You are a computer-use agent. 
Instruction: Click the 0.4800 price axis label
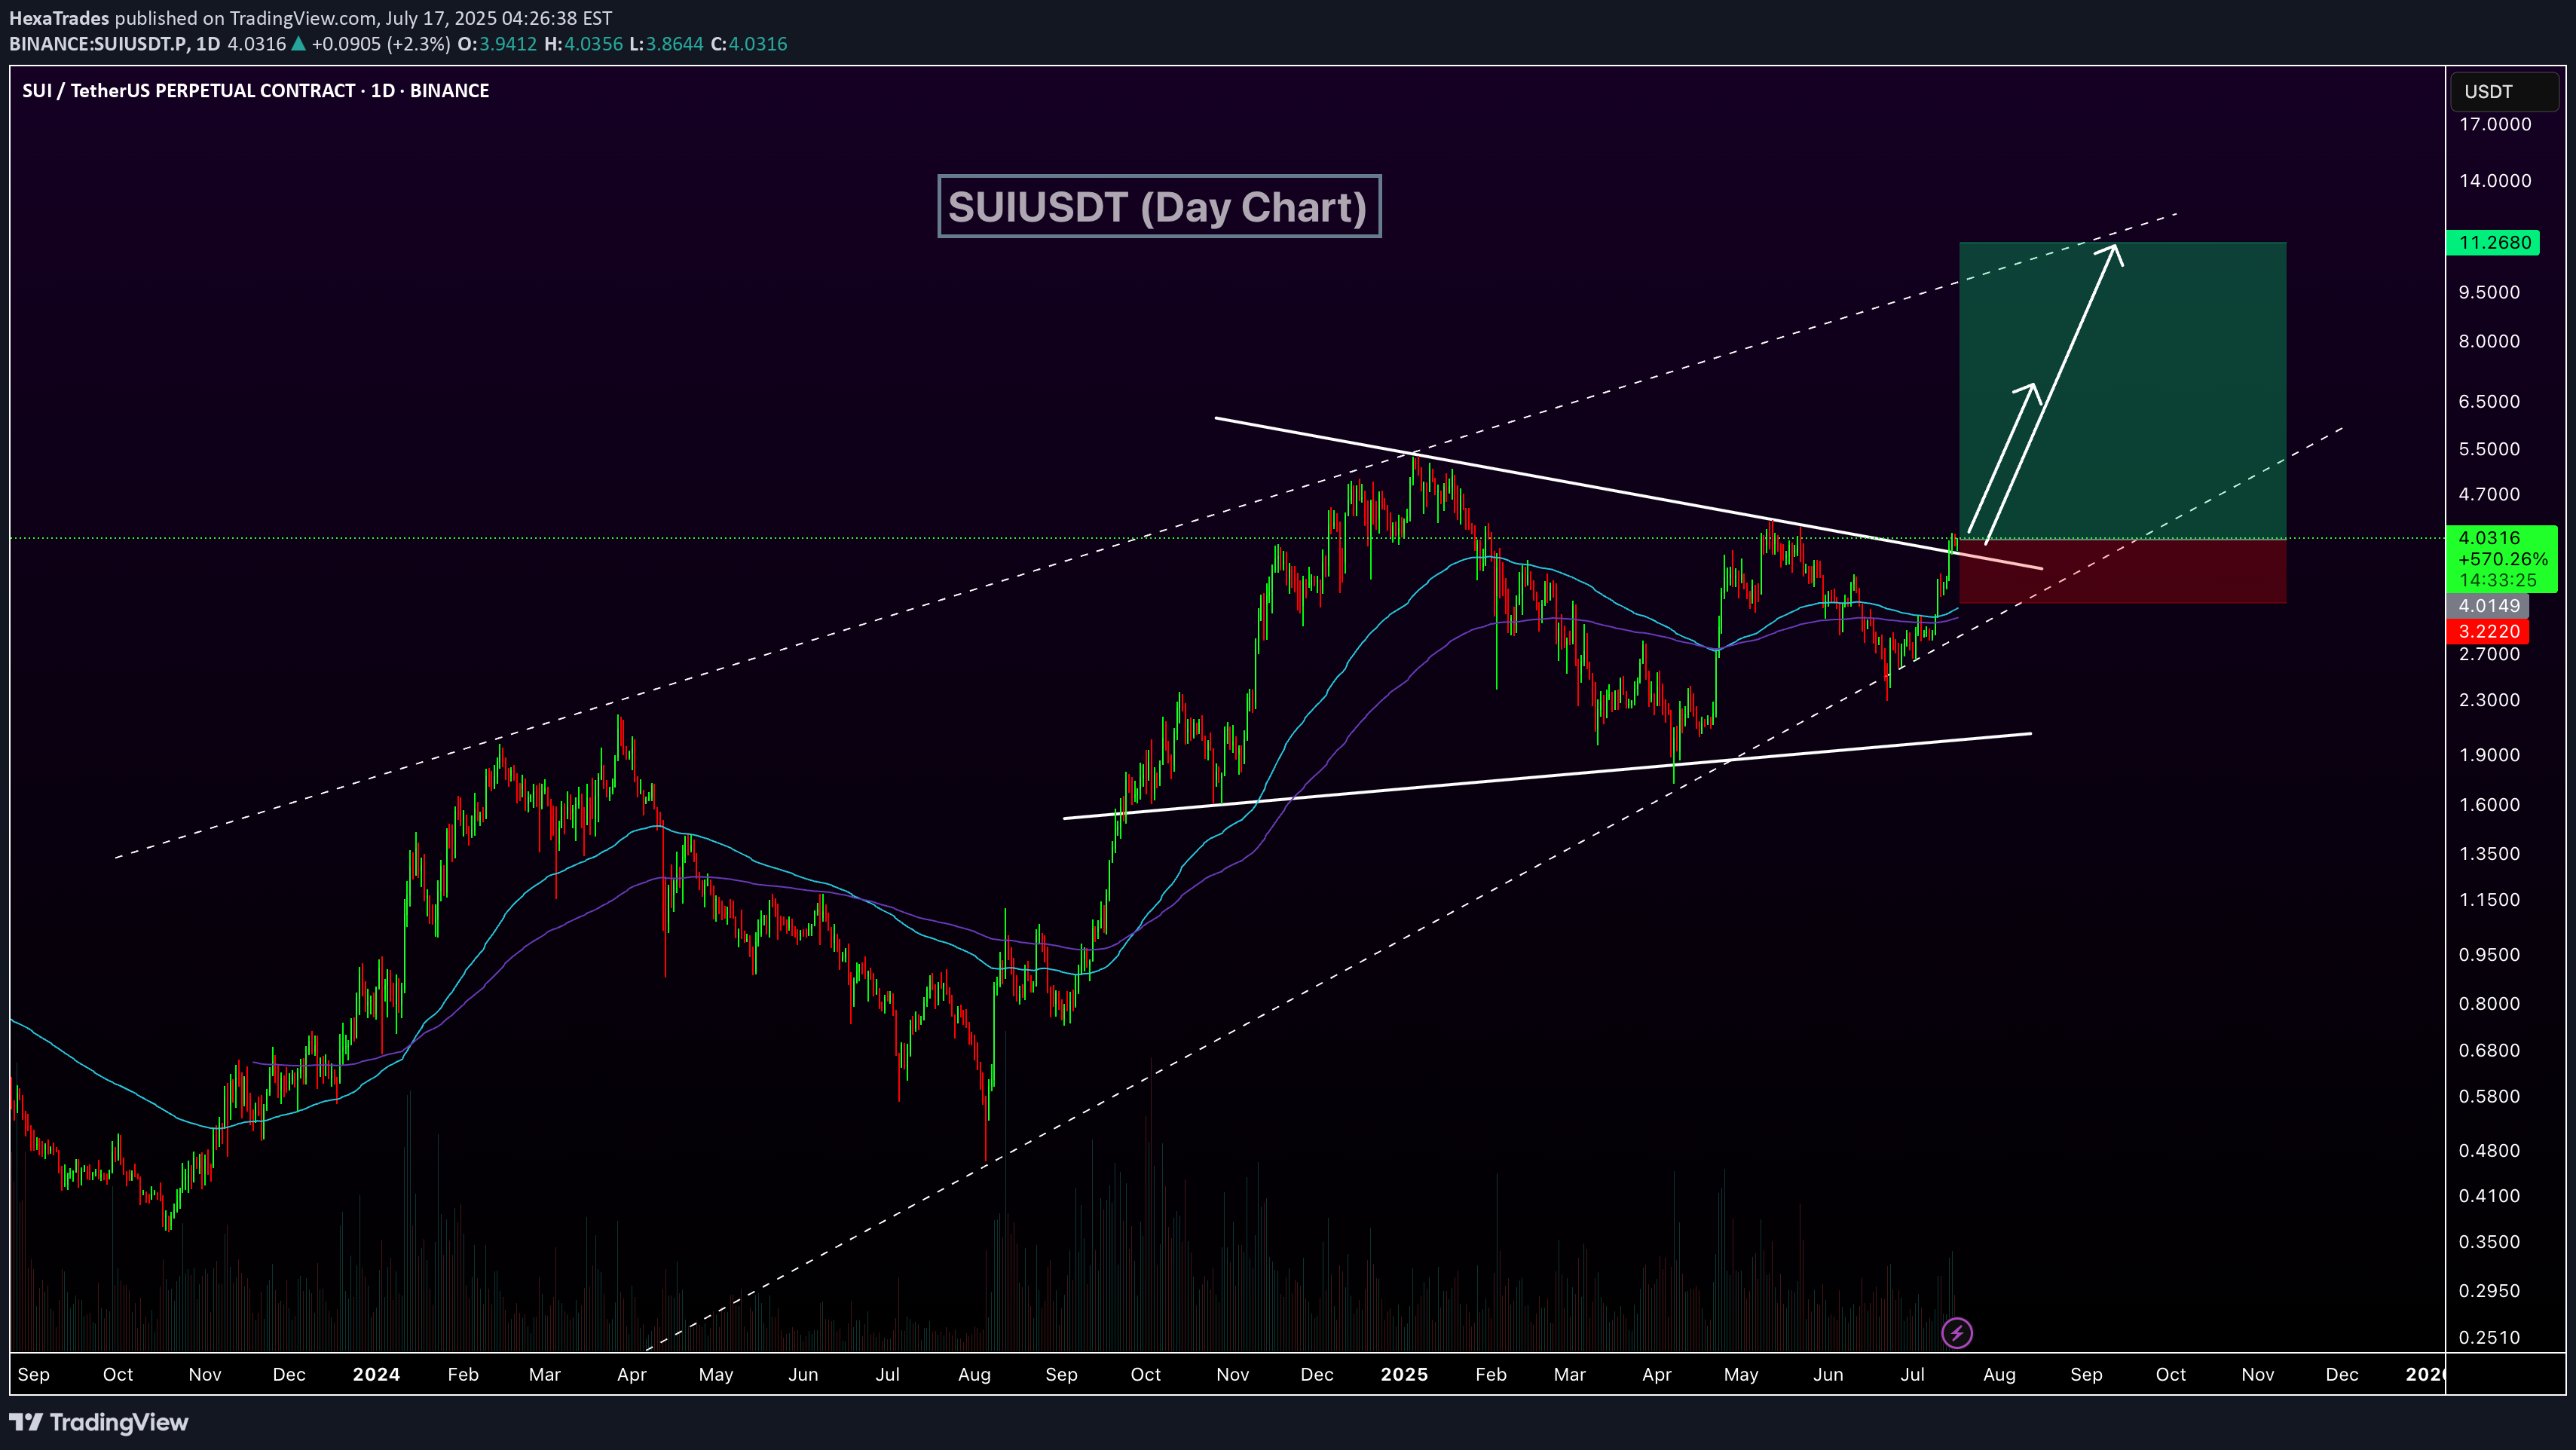coord(2489,1151)
